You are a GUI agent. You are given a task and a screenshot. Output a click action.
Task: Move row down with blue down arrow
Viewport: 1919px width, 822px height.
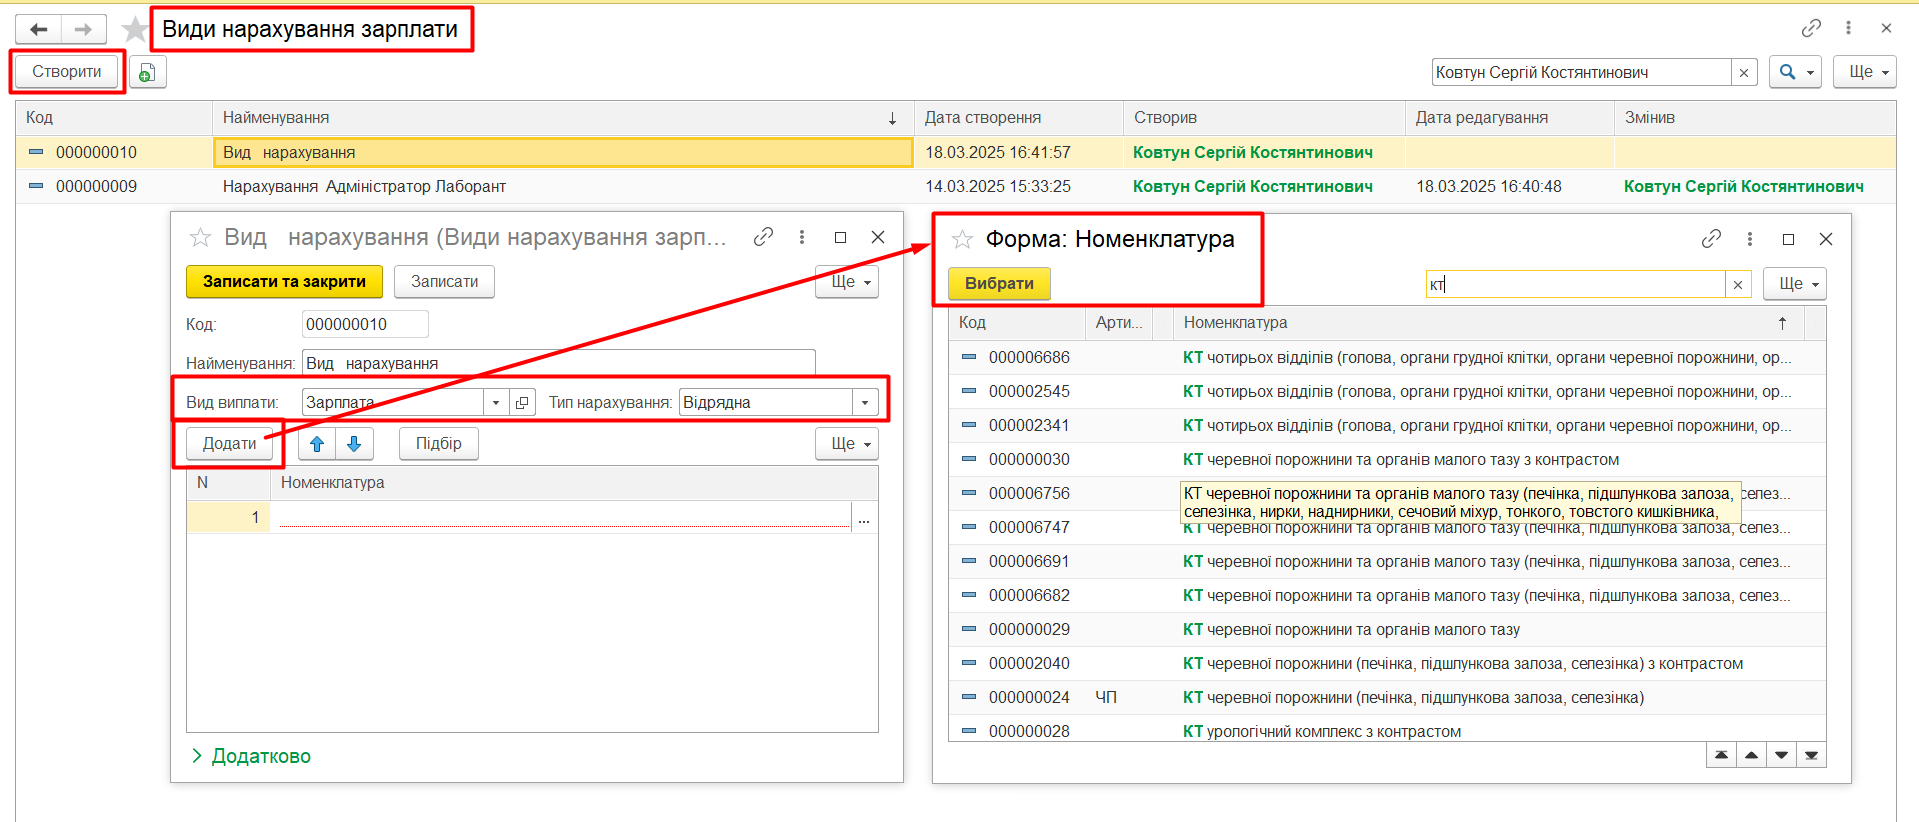pos(354,444)
